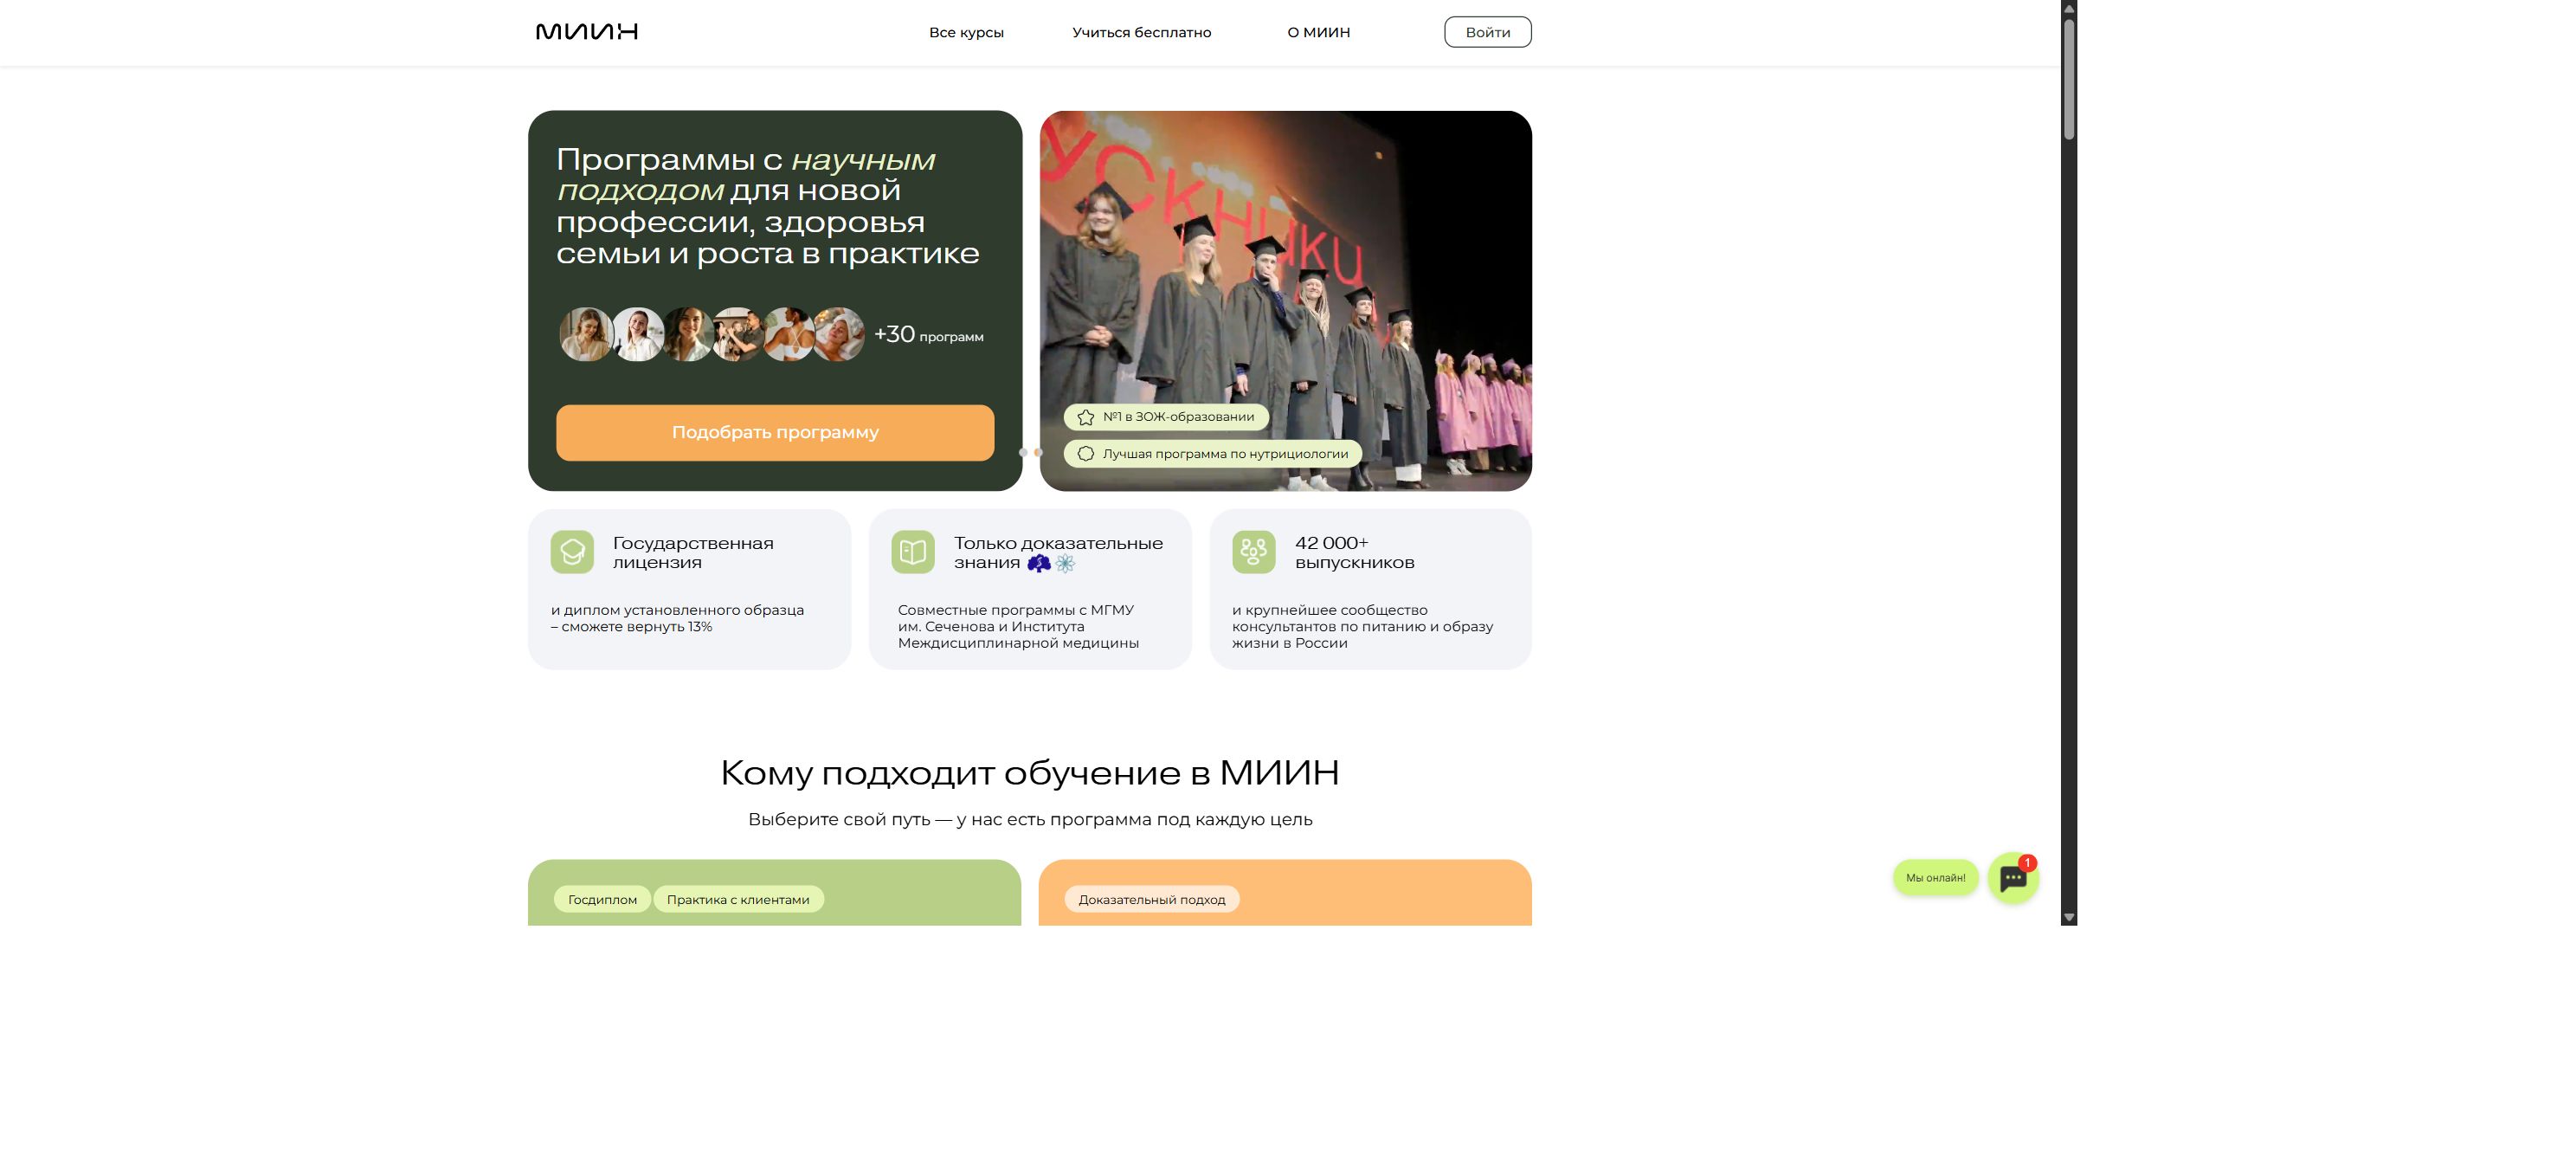Screen dimensions: 2576x1156
Task: Click the open book knowledge icon
Action: point(913,552)
